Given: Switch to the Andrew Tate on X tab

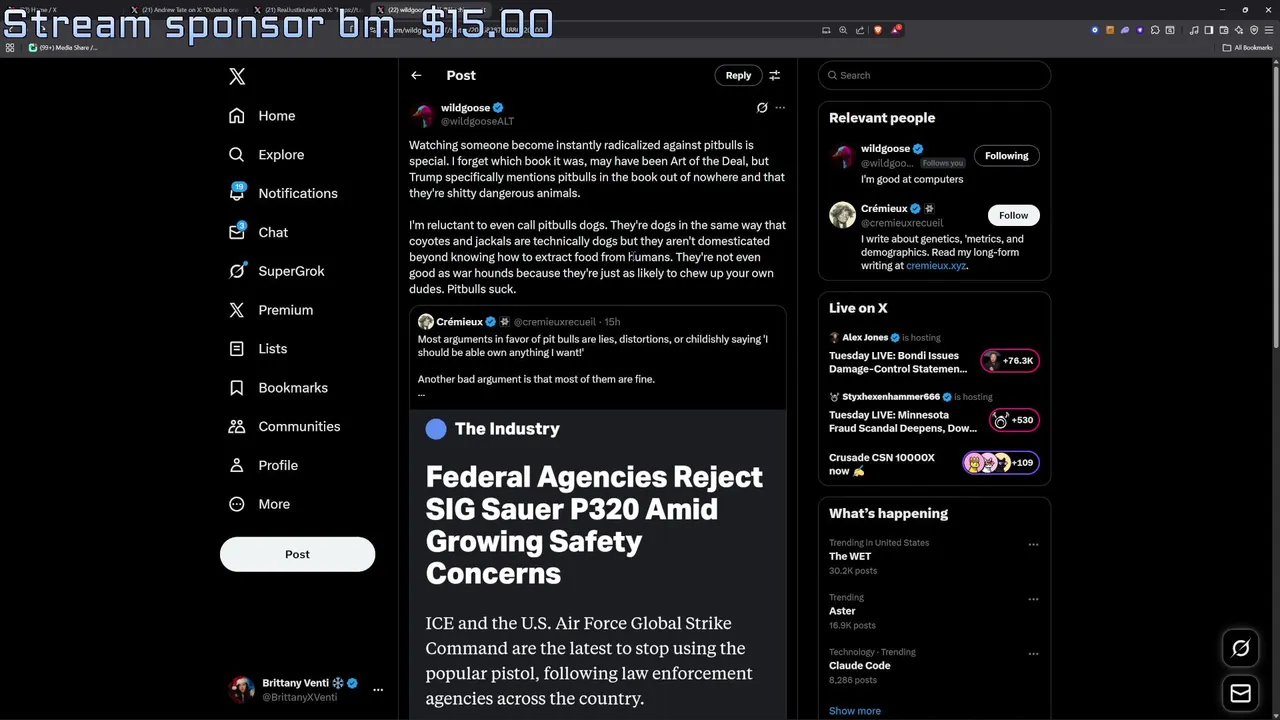Looking at the screenshot, I should (x=185, y=10).
